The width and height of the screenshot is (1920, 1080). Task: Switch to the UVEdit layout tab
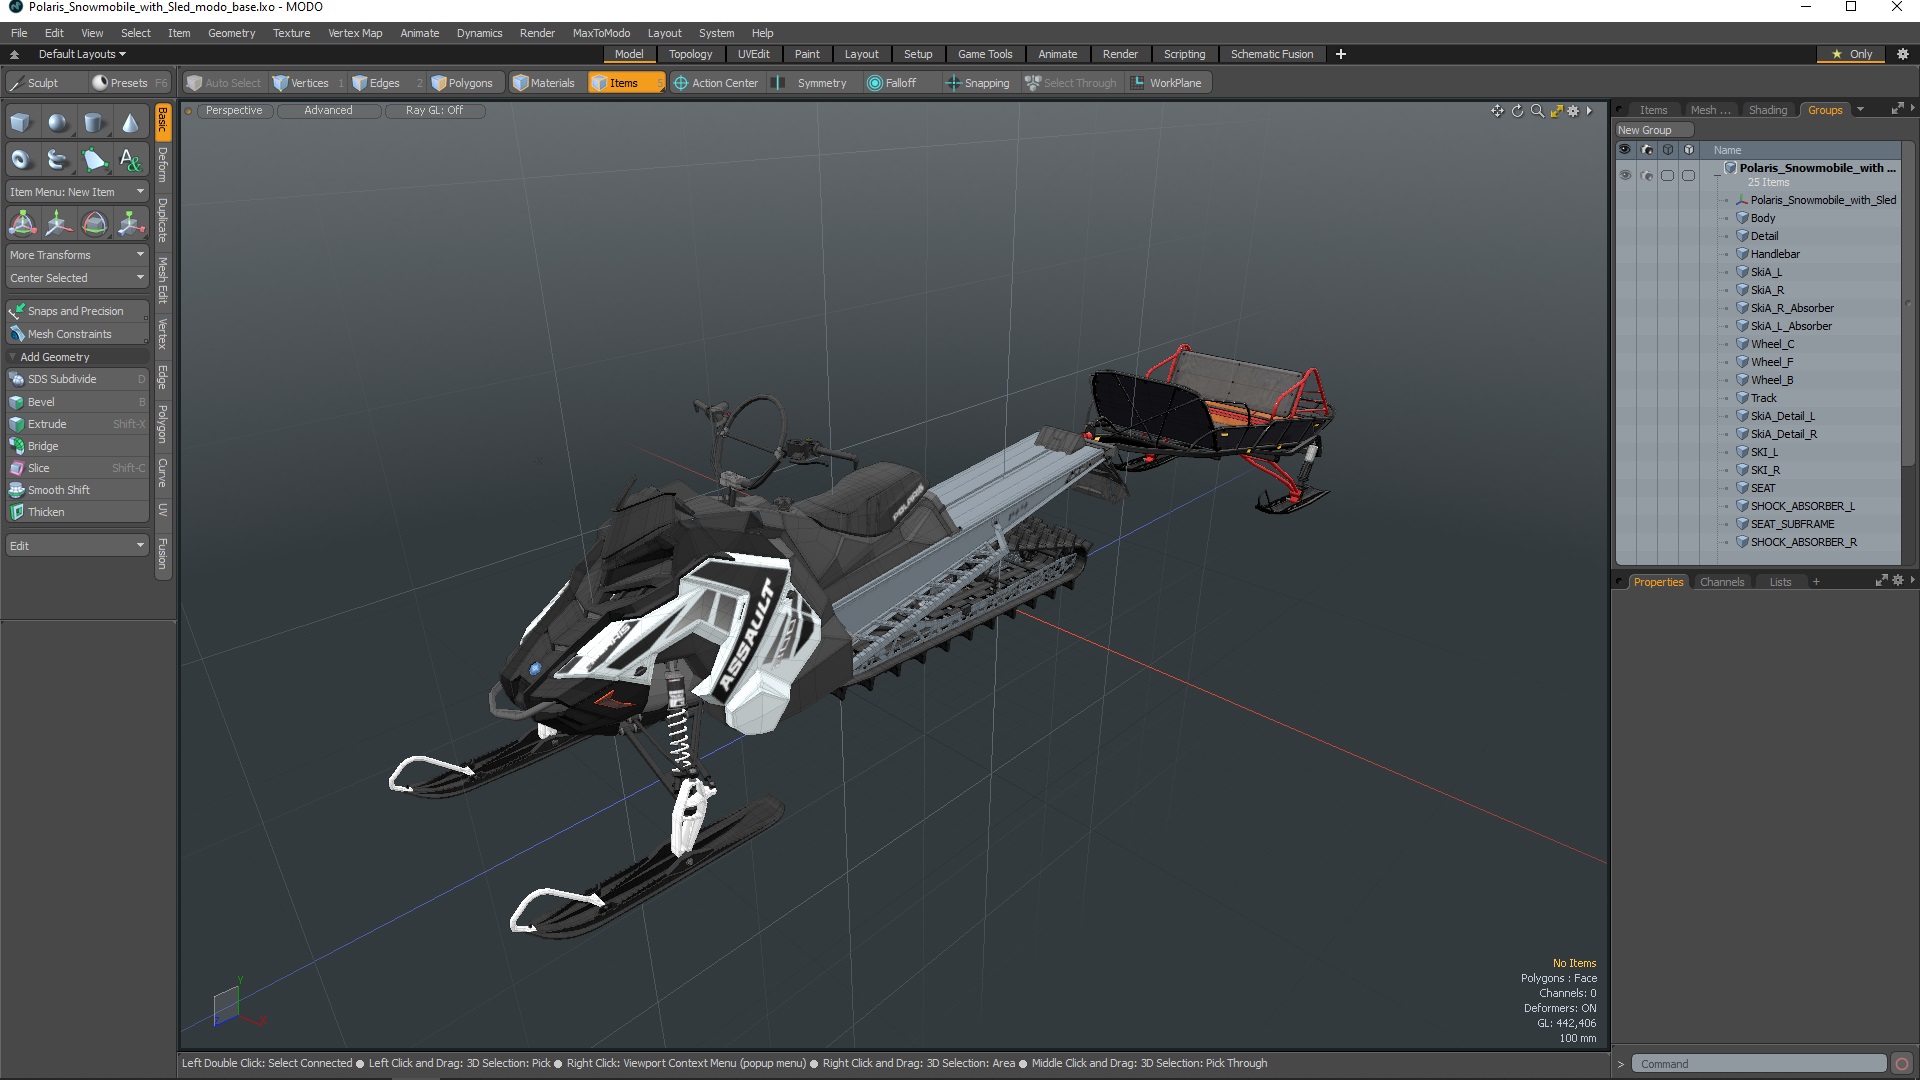[753, 54]
